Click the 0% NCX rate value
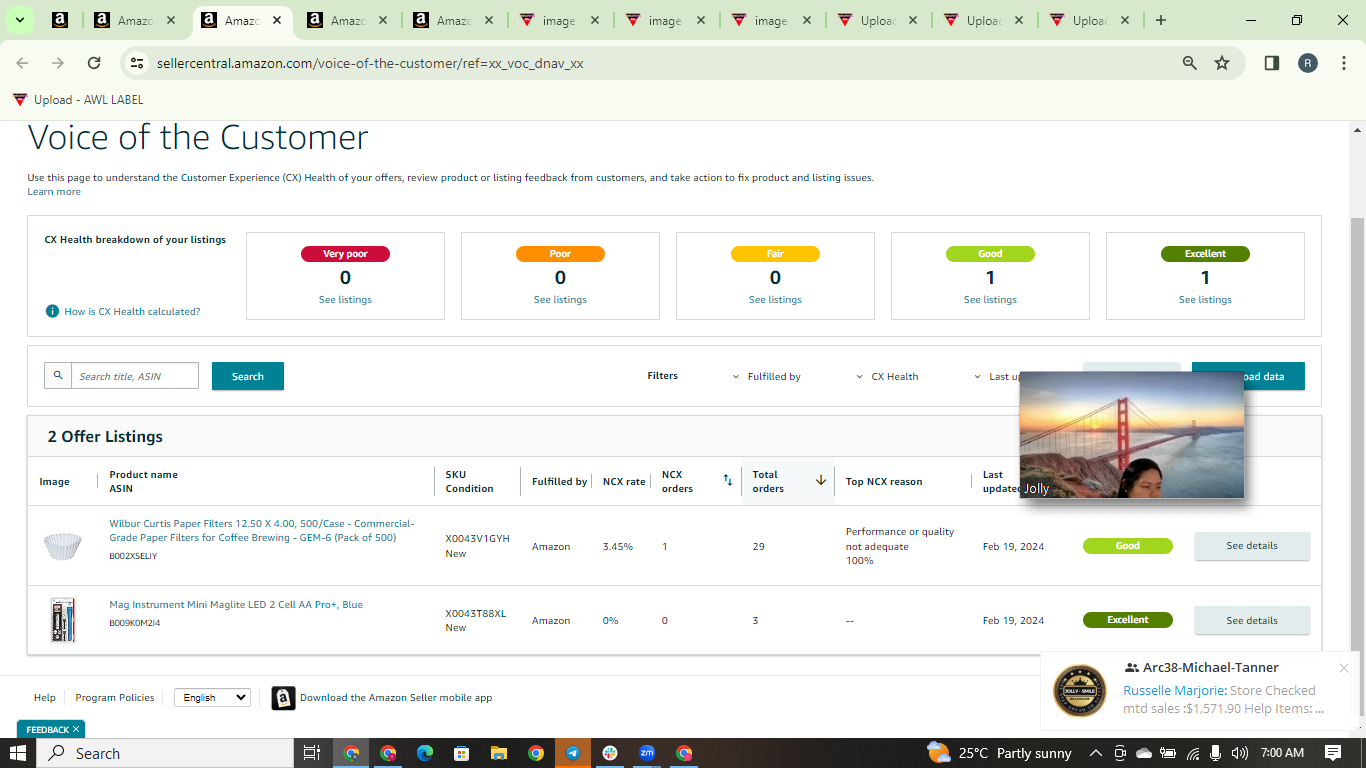This screenshot has width=1366, height=768. (611, 621)
